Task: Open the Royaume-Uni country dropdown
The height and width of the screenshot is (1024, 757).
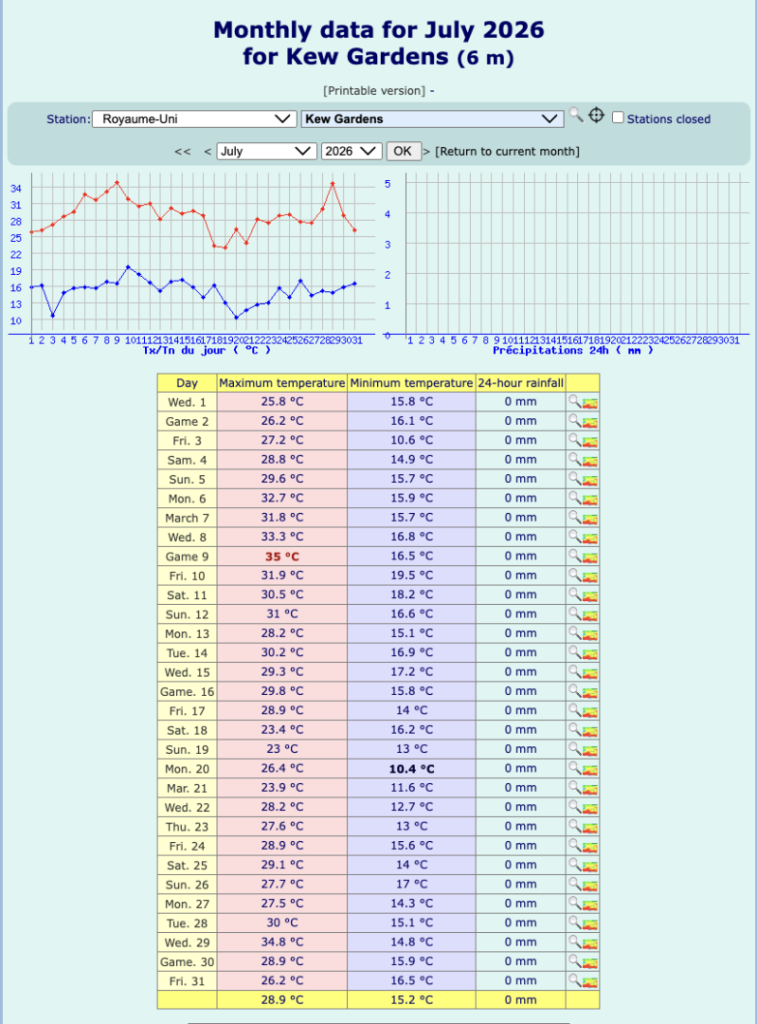Action: point(194,119)
